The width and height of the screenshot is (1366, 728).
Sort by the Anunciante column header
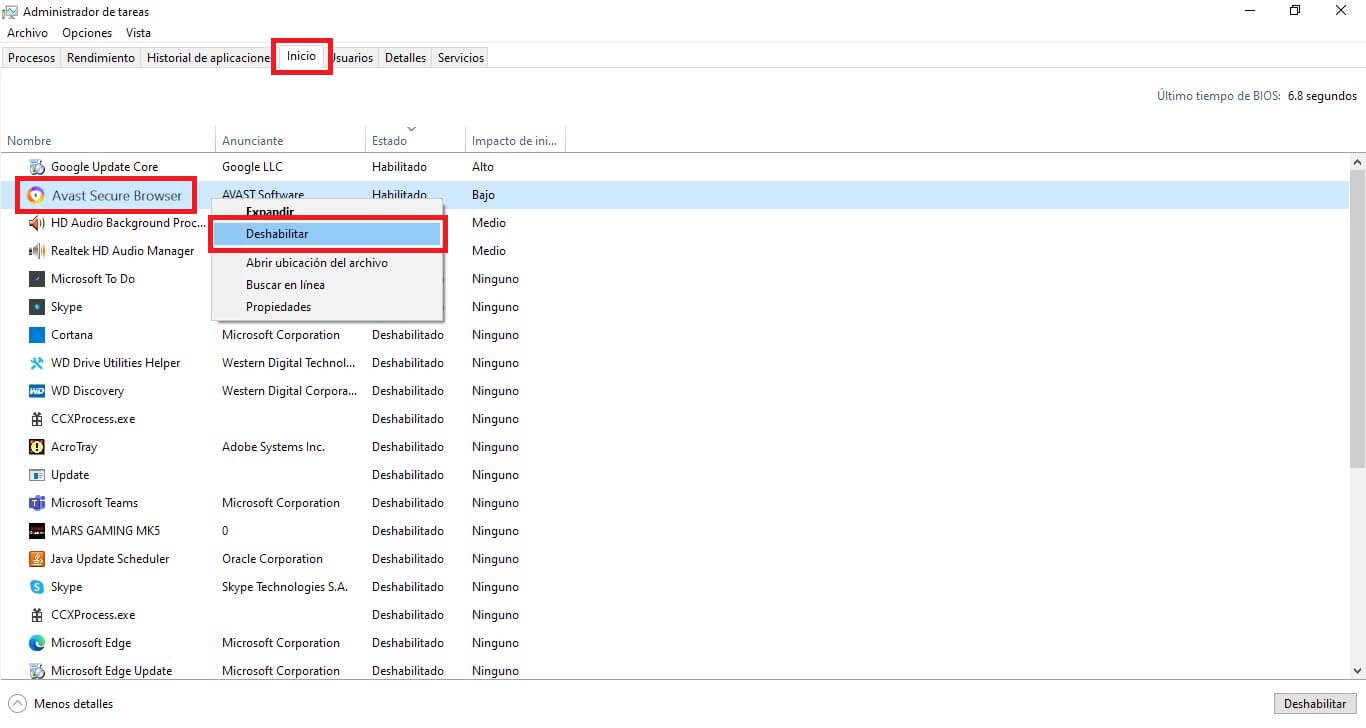(291, 141)
